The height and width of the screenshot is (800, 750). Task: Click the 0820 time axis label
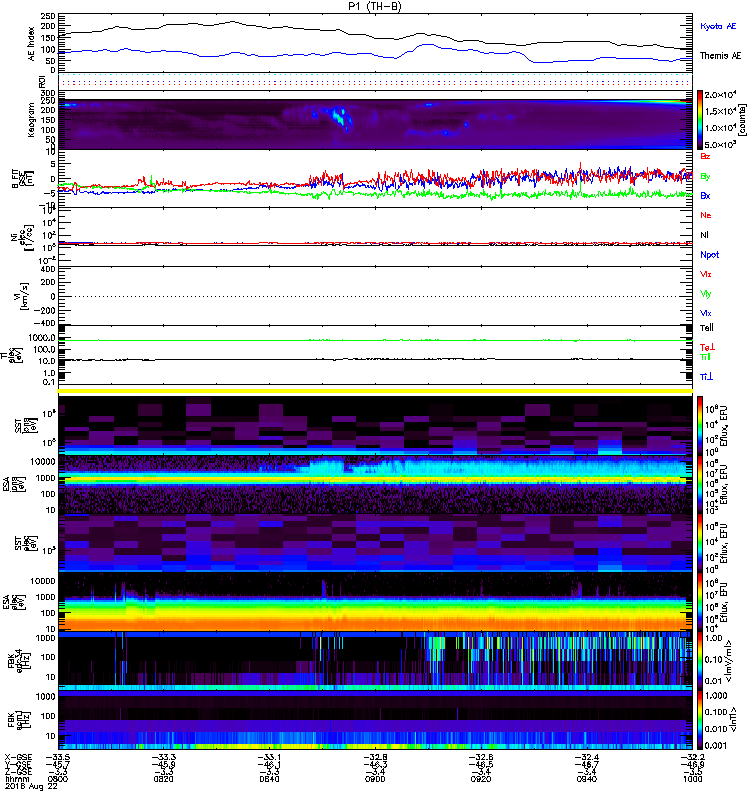(x=163, y=779)
